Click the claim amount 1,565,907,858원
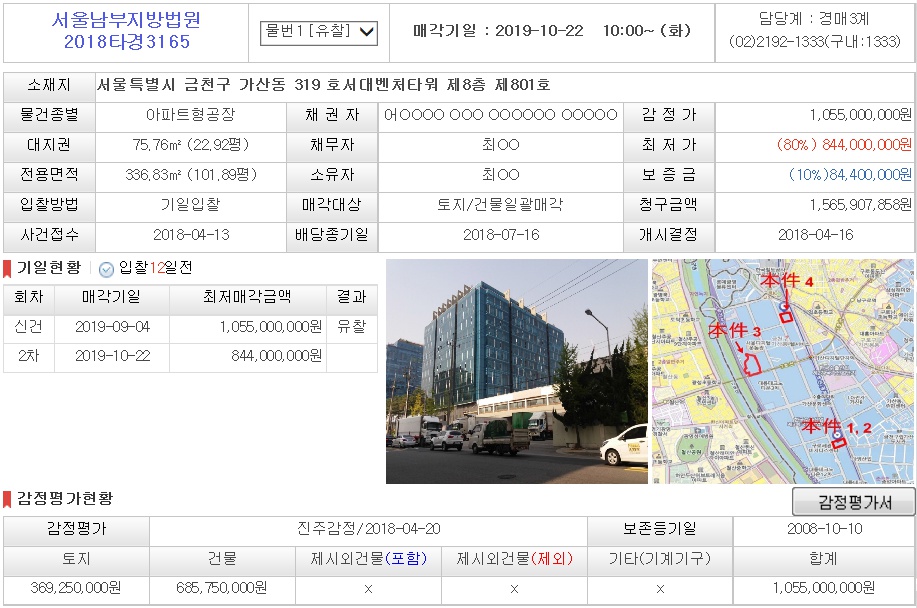917x608 pixels. point(860,205)
